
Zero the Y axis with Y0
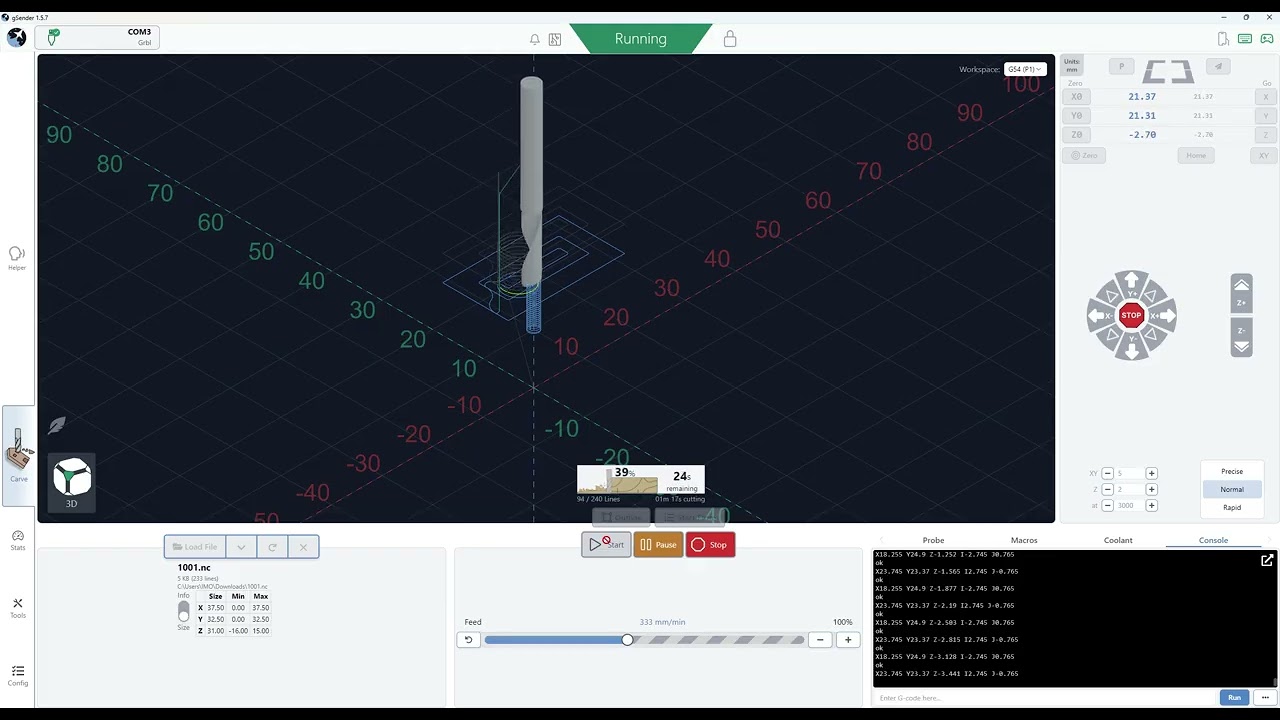coord(1076,115)
